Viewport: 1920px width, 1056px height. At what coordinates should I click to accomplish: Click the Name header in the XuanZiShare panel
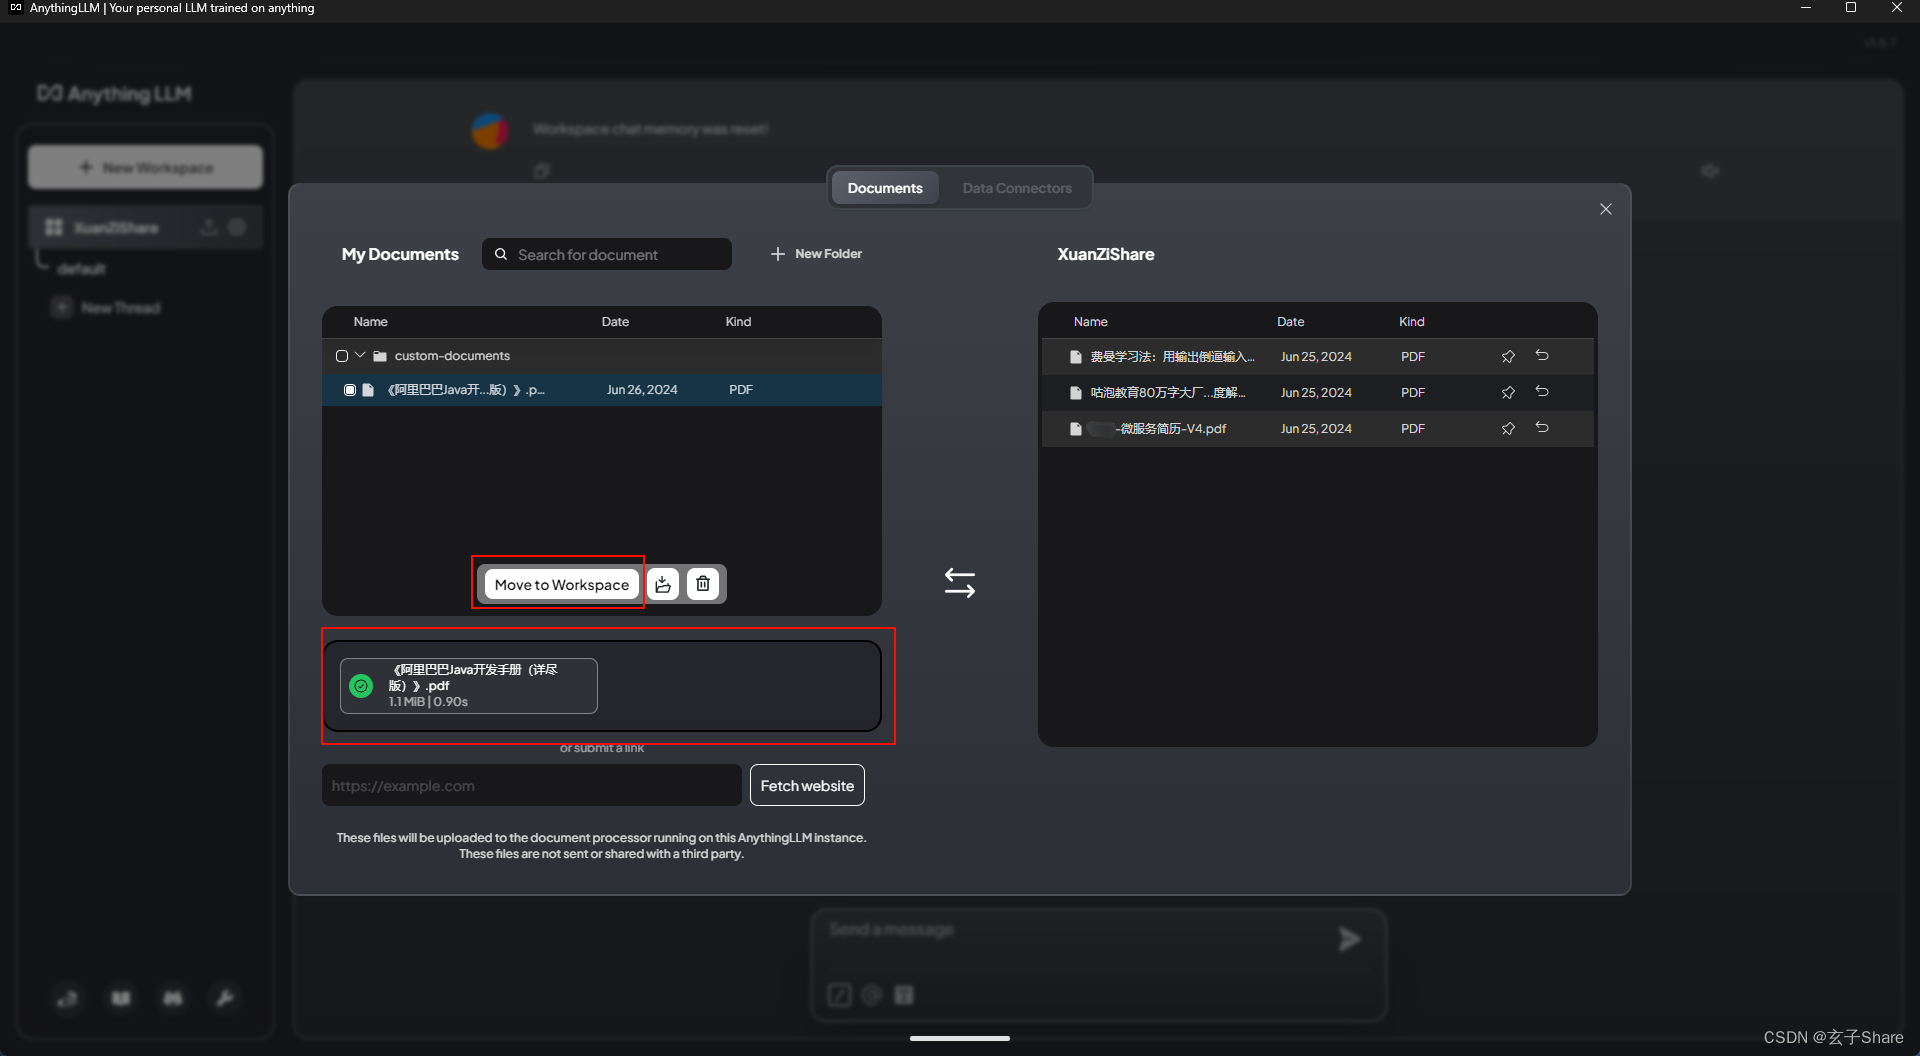[1090, 322]
